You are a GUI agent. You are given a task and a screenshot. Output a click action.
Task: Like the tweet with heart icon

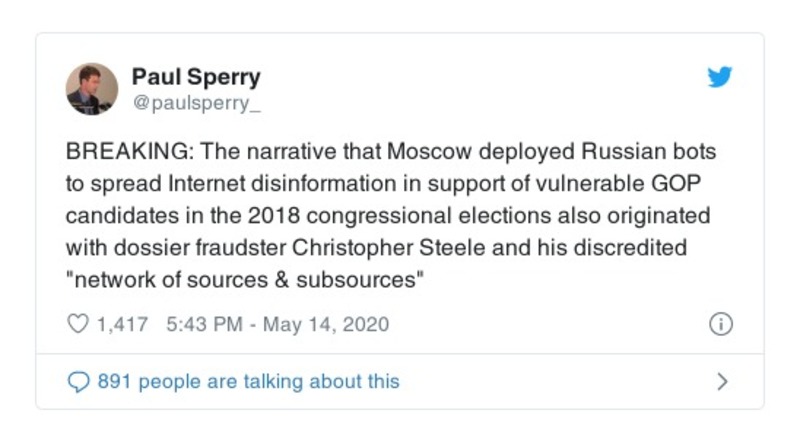[x=77, y=324]
